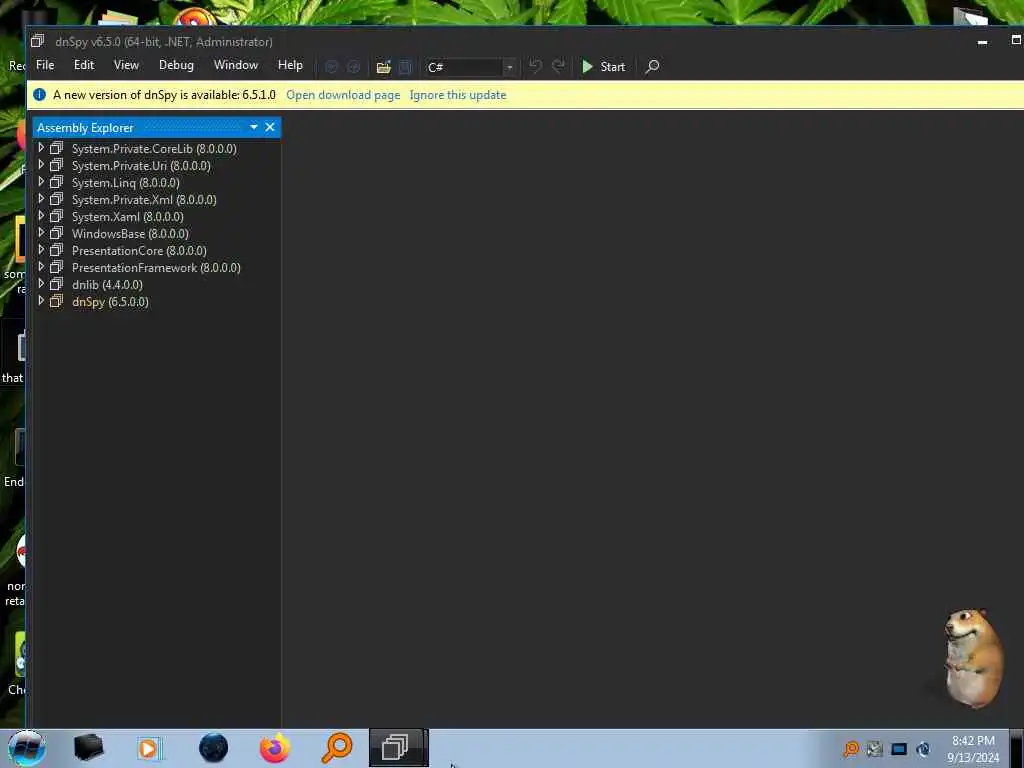Click the Undo arrow icon
Viewport: 1024px width, 768px height.
tap(536, 66)
